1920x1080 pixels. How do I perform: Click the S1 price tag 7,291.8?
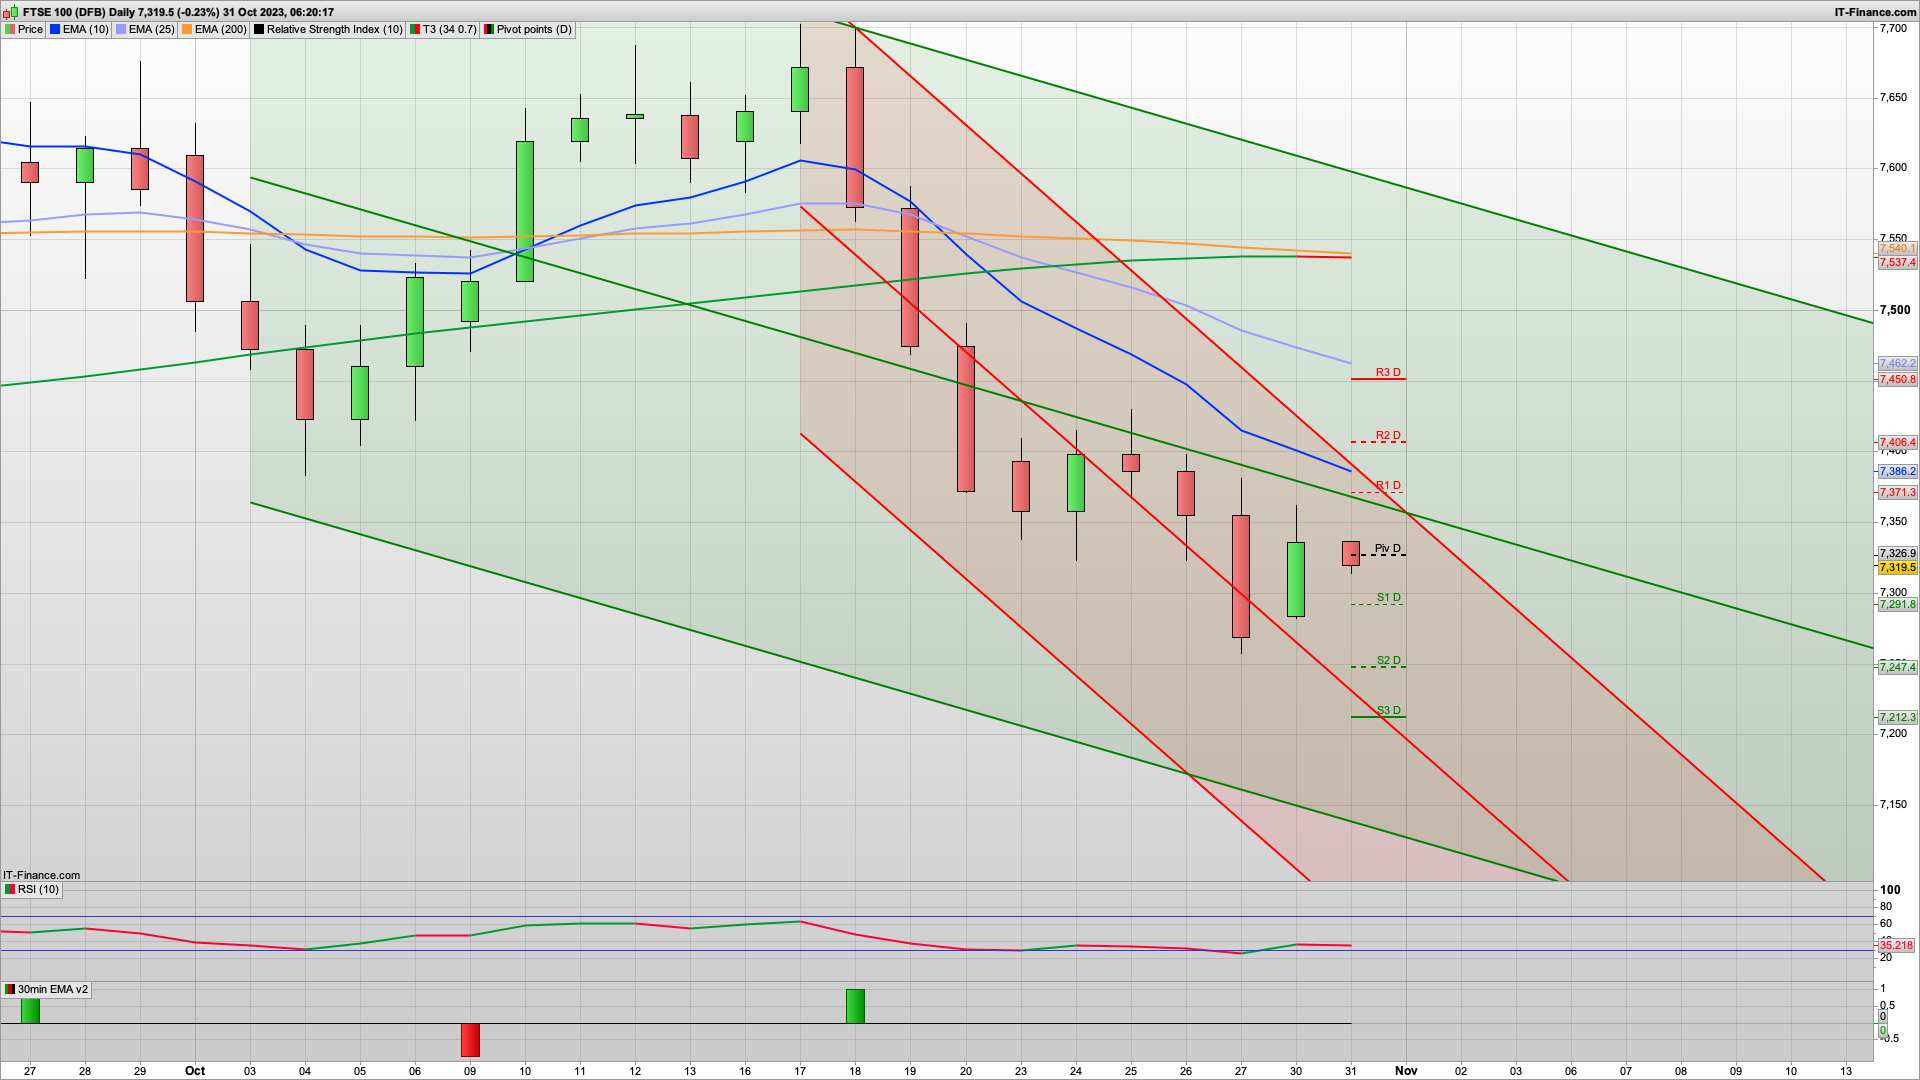1897,604
